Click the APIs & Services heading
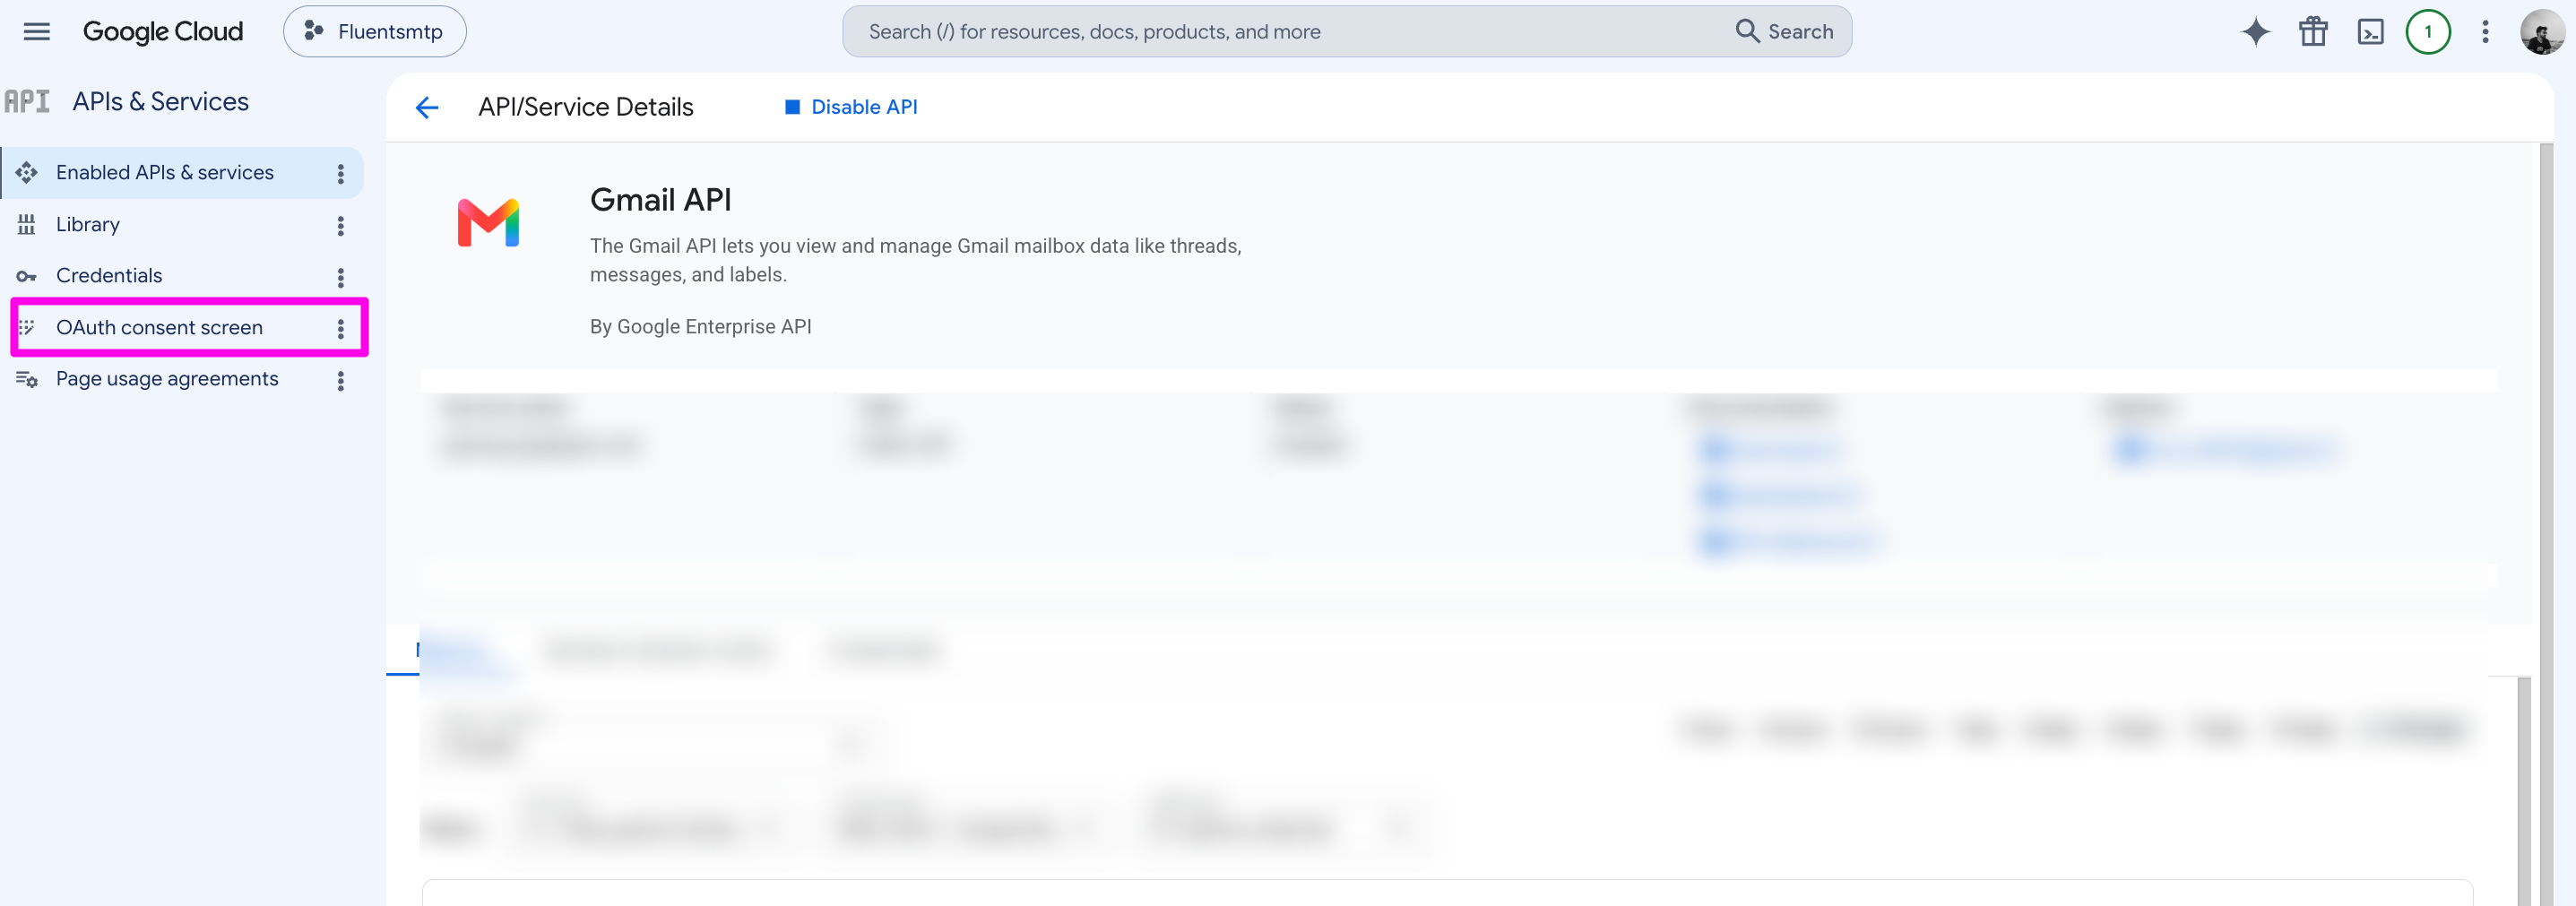 coord(161,102)
